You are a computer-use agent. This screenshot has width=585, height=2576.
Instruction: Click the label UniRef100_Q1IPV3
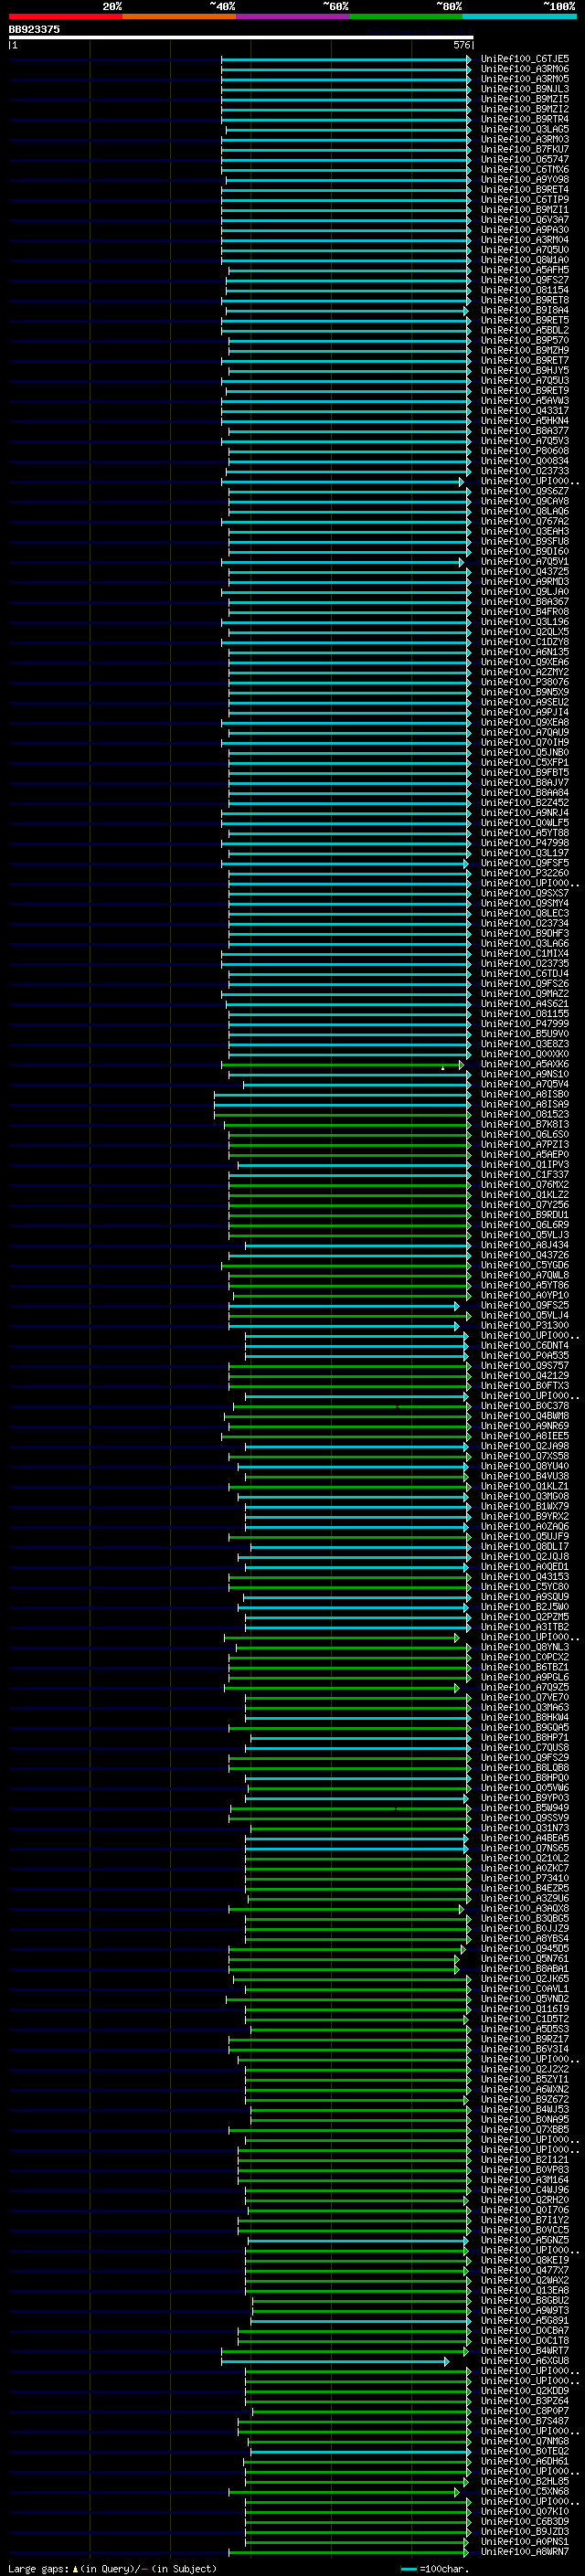coord(525,1164)
